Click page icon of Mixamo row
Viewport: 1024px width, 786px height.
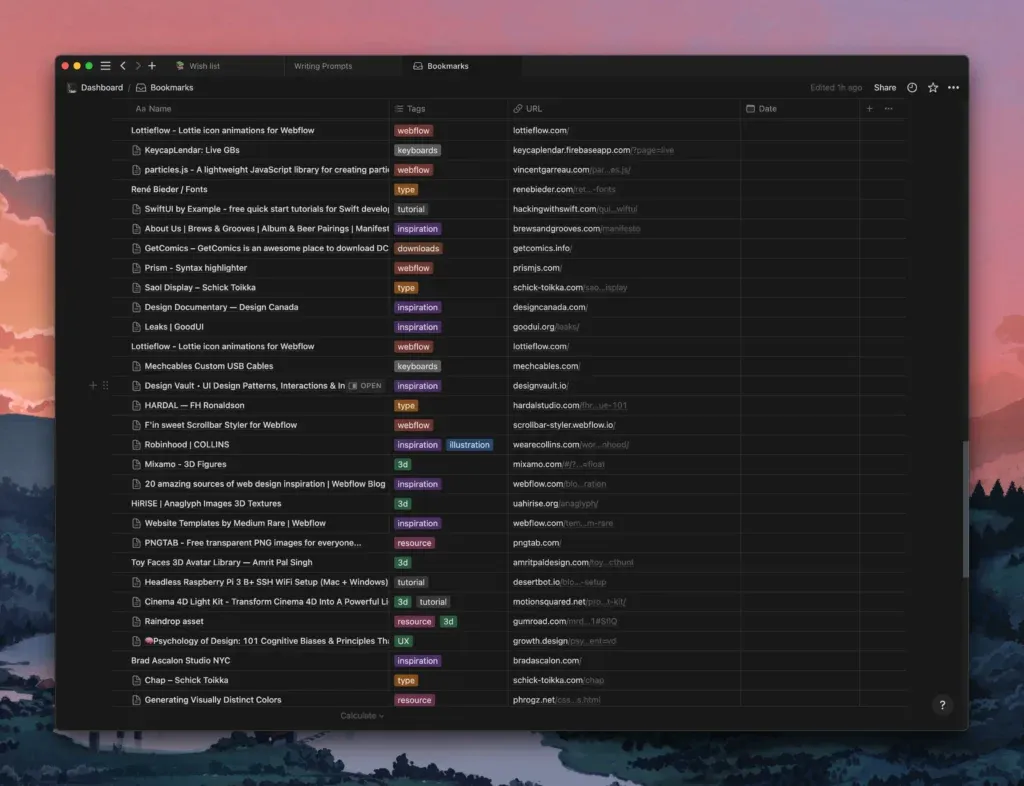pos(136,464)
